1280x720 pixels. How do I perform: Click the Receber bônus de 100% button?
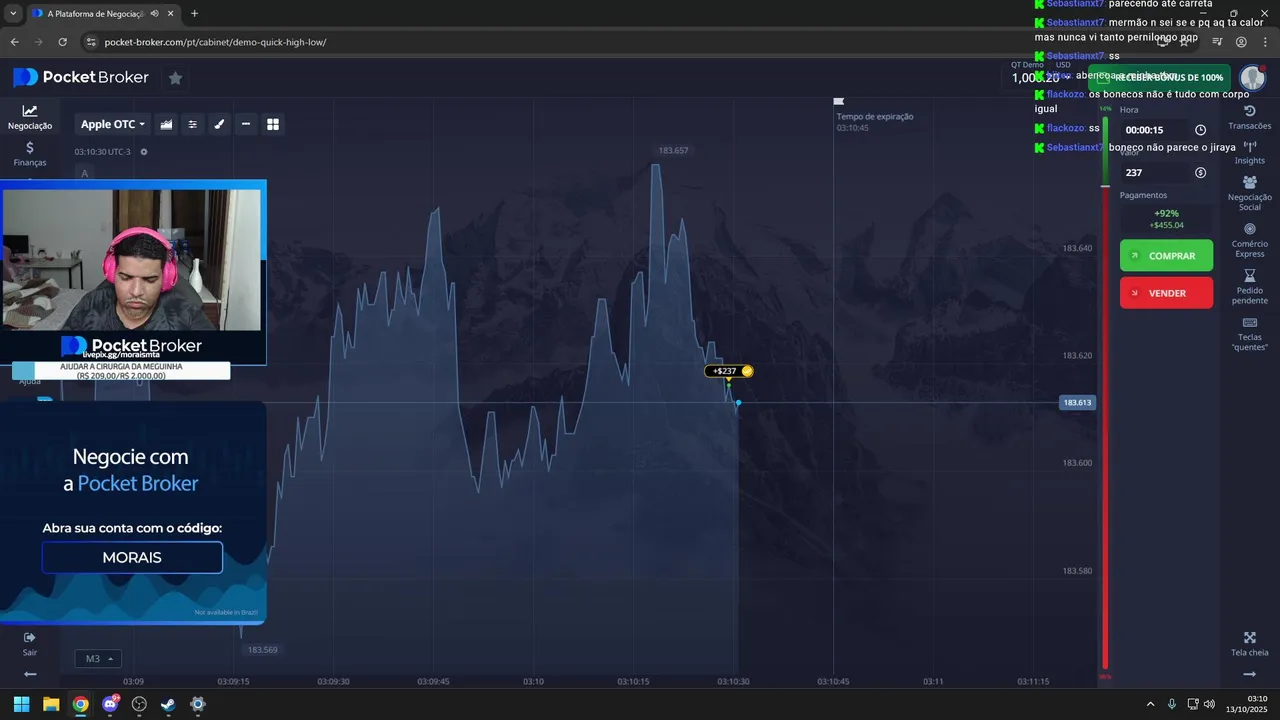(x=1160, y=77)
